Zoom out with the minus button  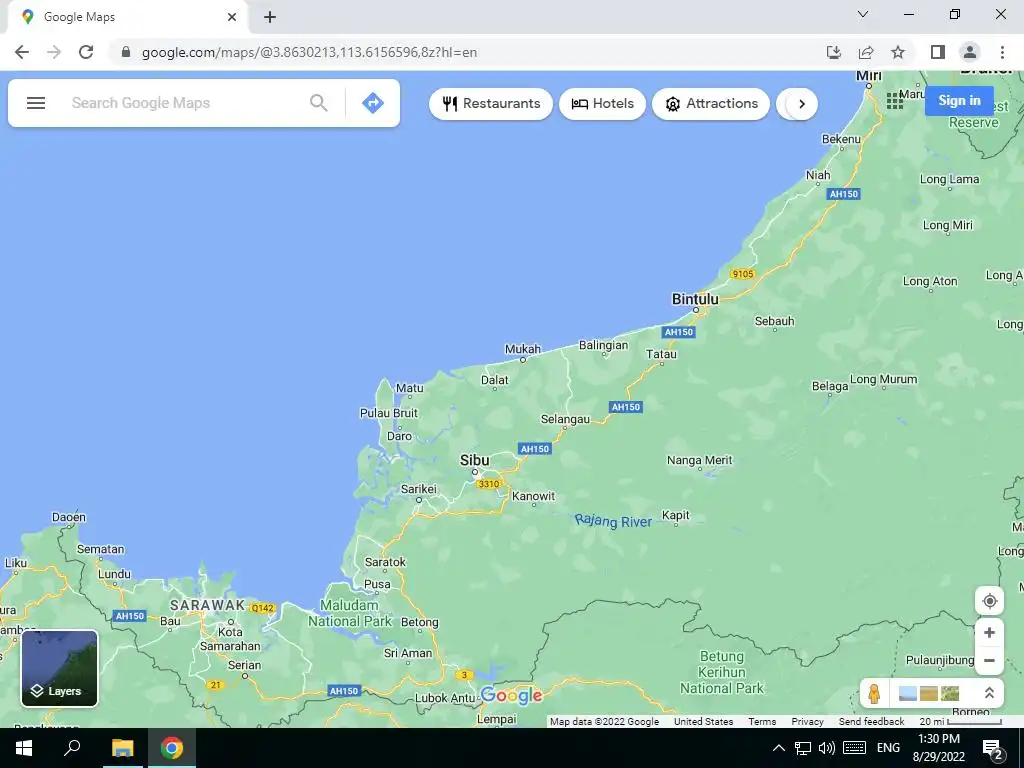pos(989,660)
